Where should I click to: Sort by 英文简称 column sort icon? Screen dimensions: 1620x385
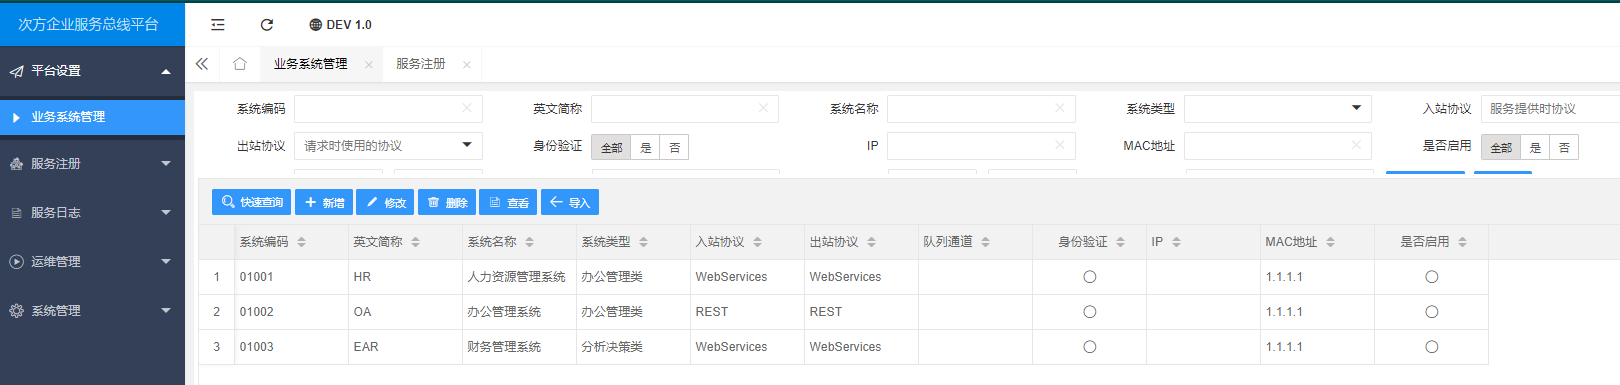click(415, 242)
